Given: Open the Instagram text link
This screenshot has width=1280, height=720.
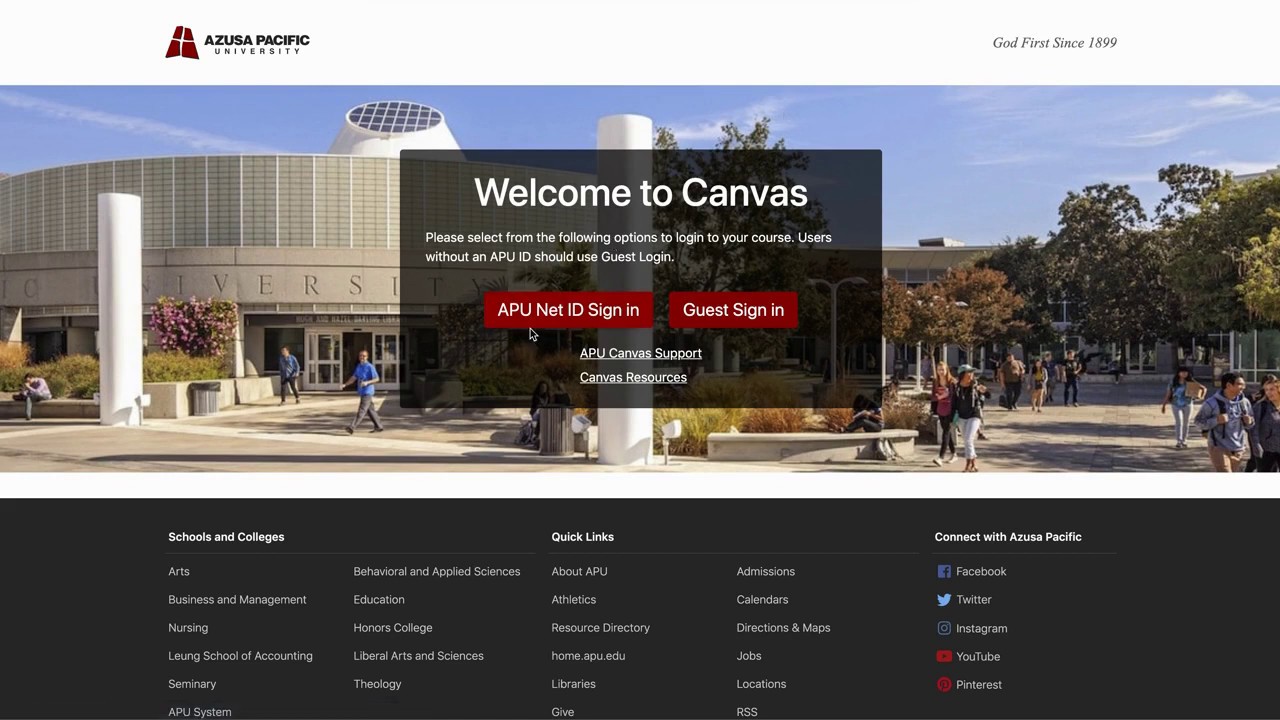Looking at the screenshot, I should pos(982,628).
